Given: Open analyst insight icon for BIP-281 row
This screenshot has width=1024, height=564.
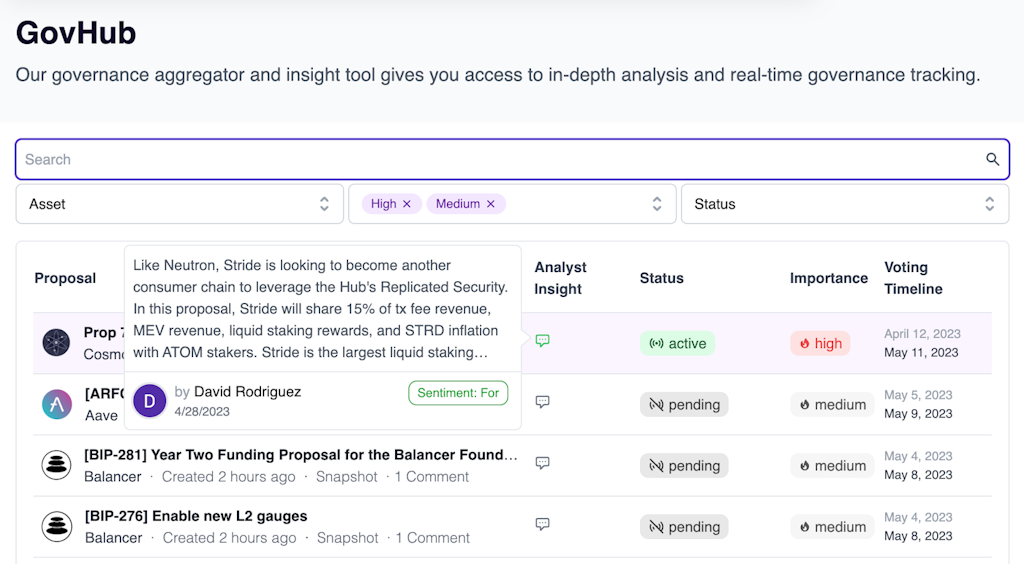Looking at the screenshot, I should (542, 463).
